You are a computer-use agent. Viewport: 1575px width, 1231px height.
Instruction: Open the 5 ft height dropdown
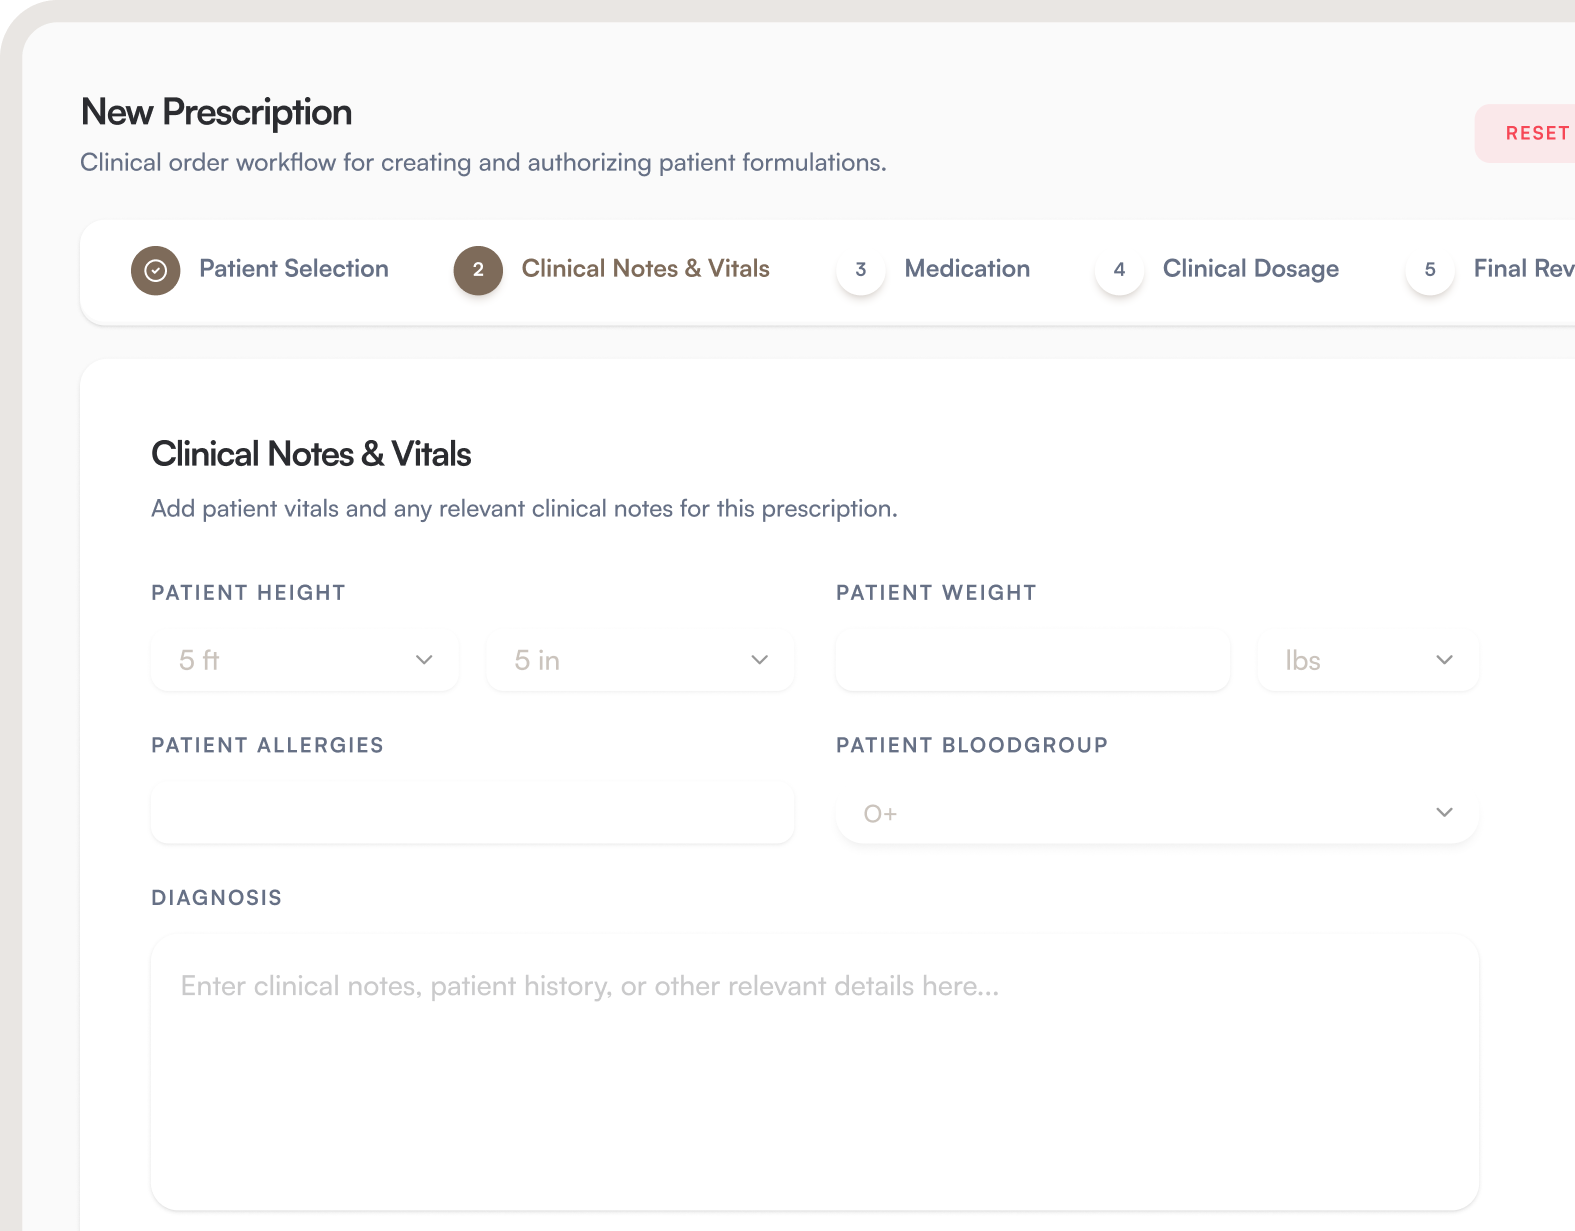pyautogui.click(x=305, y=660)
